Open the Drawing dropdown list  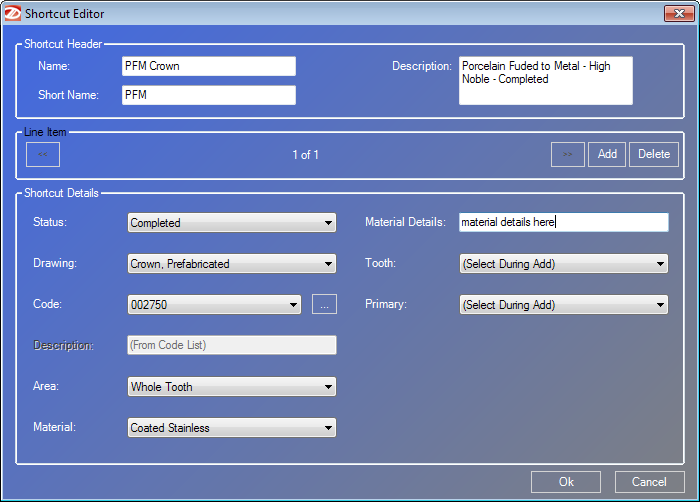(x=232, y=264)
